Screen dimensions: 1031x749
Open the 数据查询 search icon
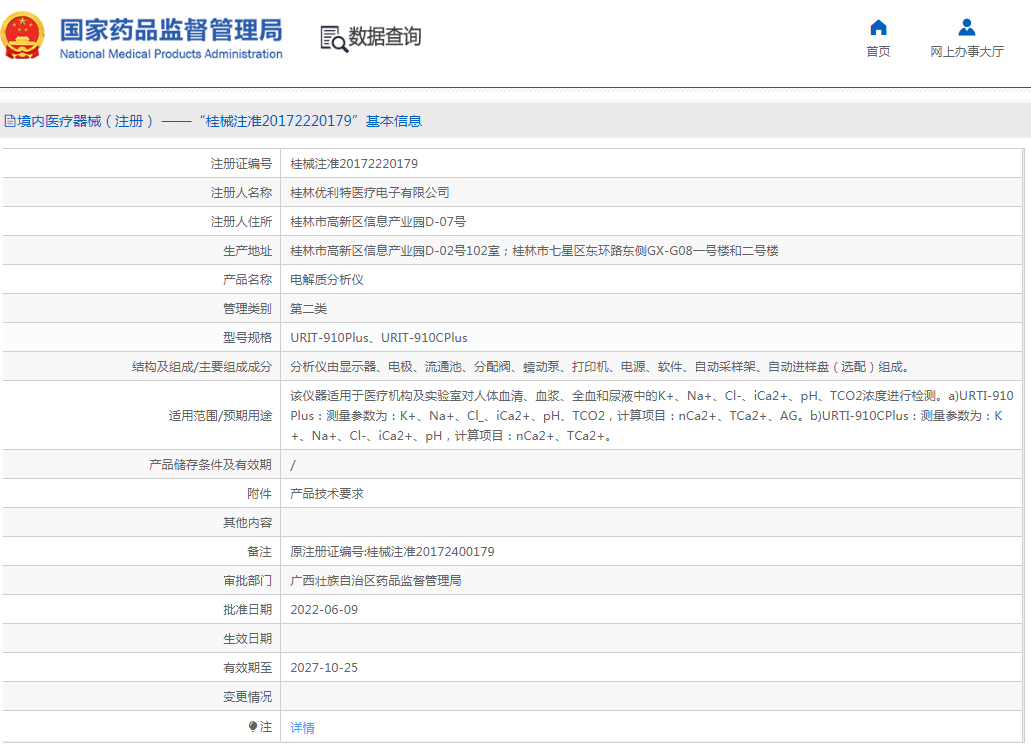pyautogui.click(x=334, y=39)
